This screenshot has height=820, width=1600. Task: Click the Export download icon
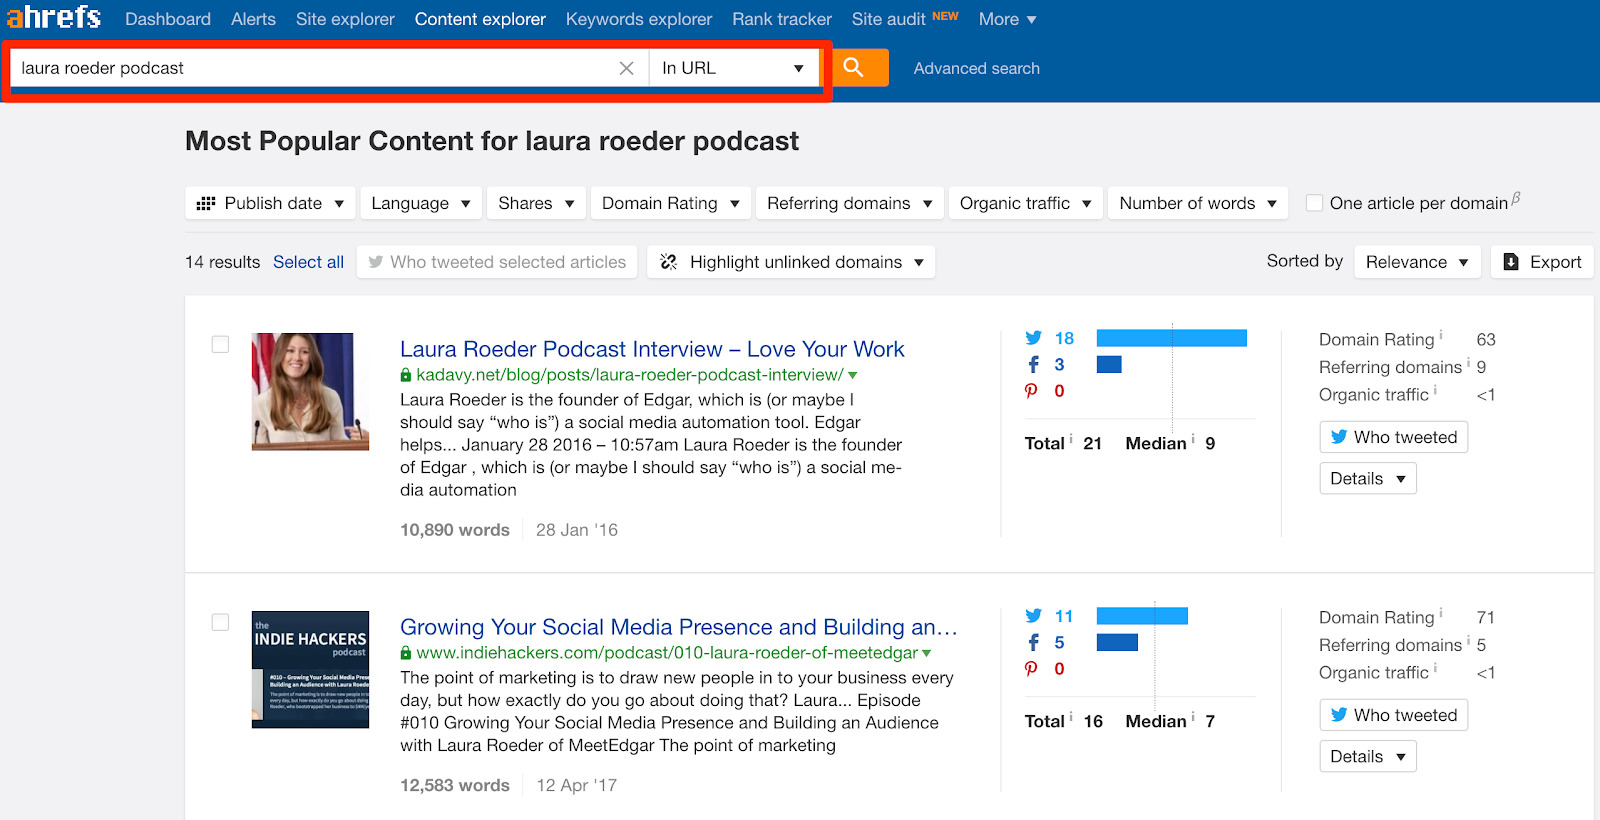pyautogui.click(x=1511, y=262)
